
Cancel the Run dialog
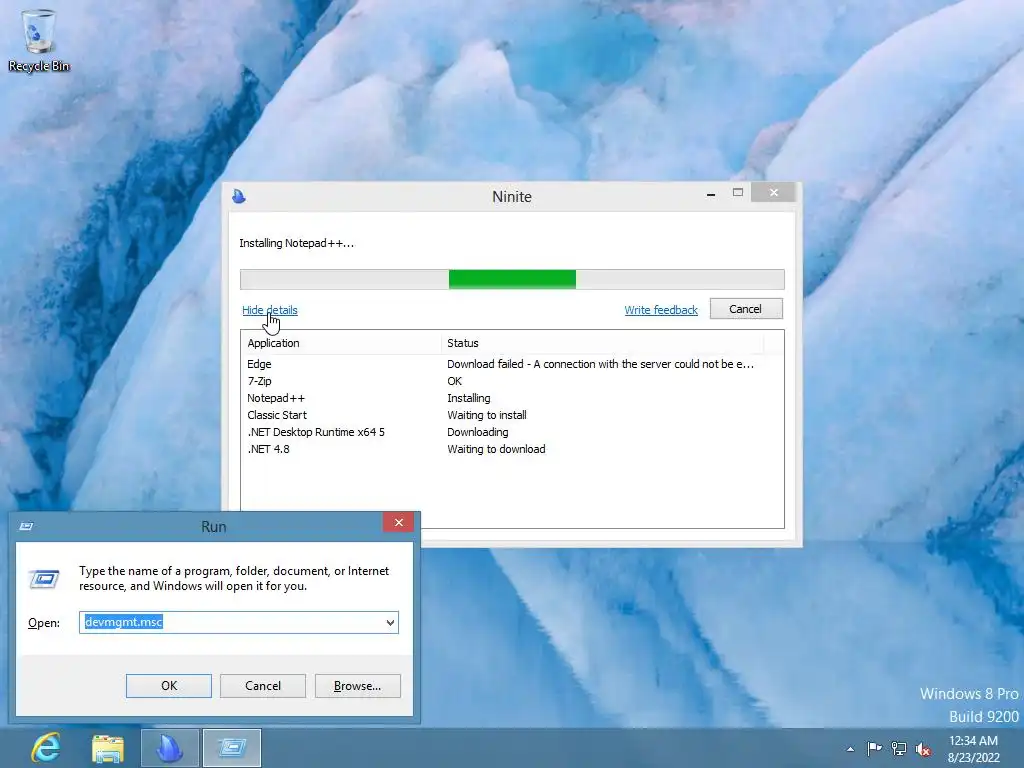click(263, 686)
